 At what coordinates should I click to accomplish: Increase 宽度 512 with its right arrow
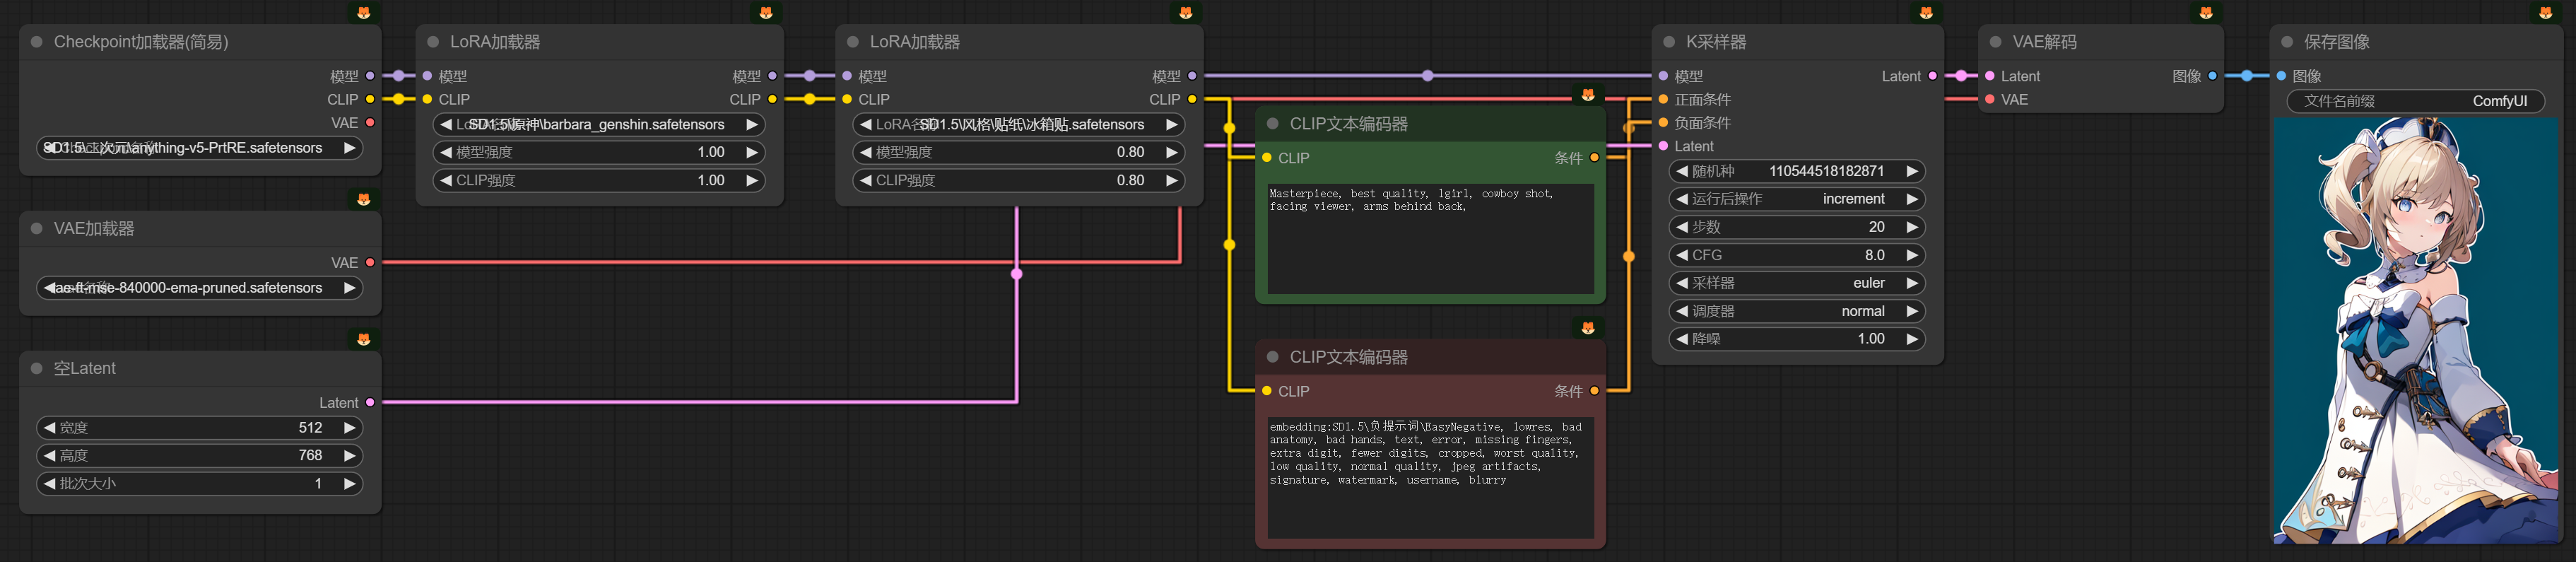click(349, 428)
